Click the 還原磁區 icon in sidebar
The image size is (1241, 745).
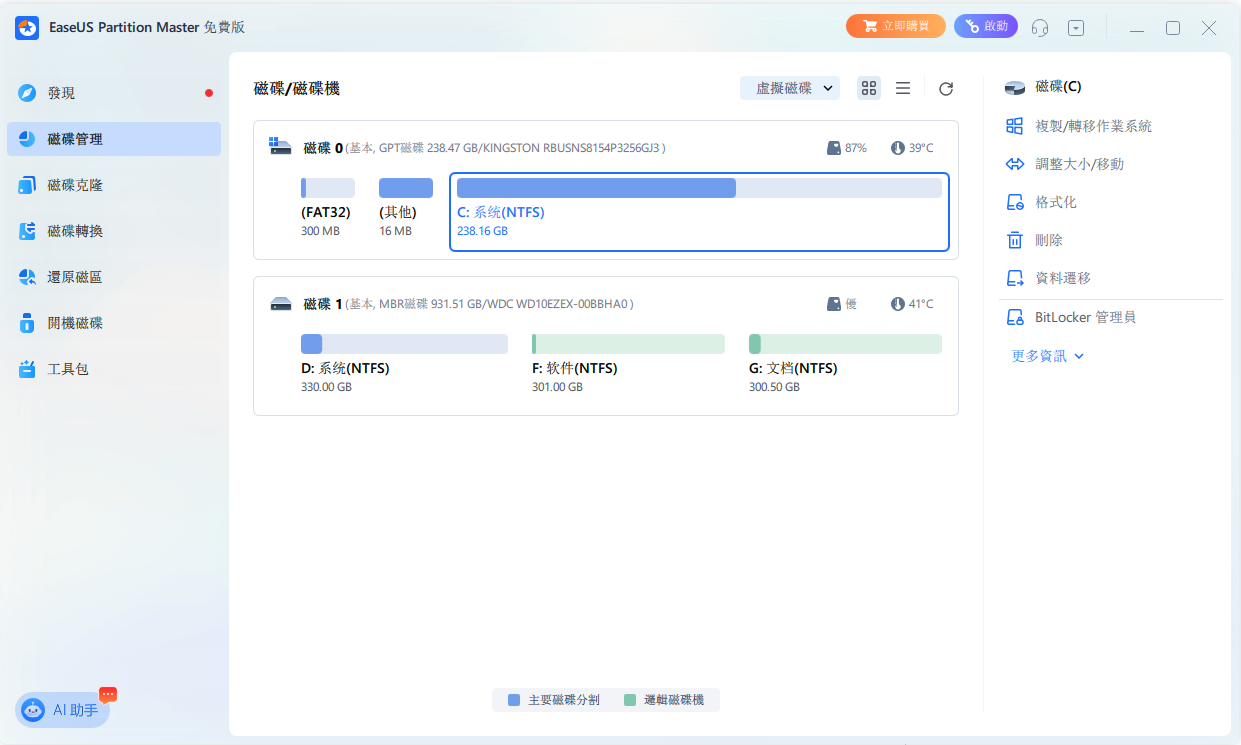tap(28, 277)
